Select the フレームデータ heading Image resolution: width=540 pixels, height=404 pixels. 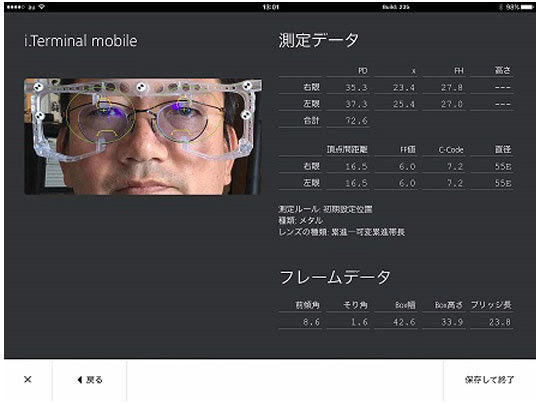point(335,278)
